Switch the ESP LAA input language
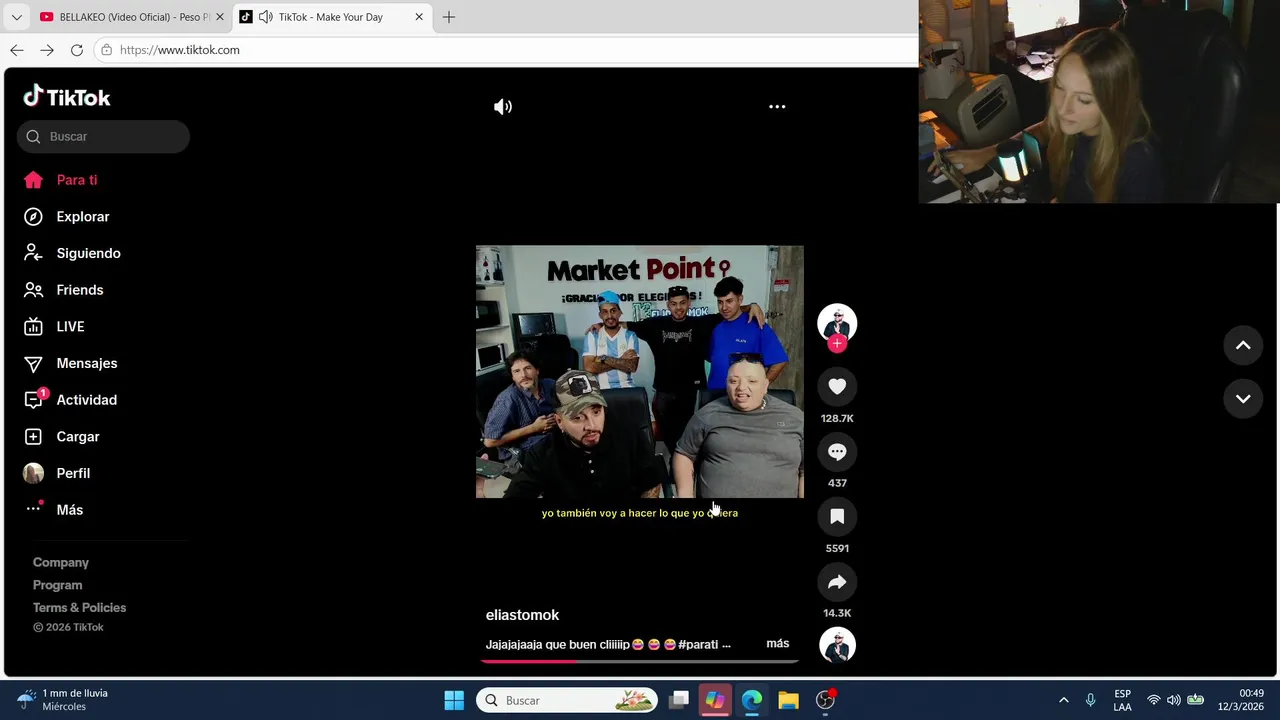This screenshot has width=1280, height=720. coord(1123,700)
